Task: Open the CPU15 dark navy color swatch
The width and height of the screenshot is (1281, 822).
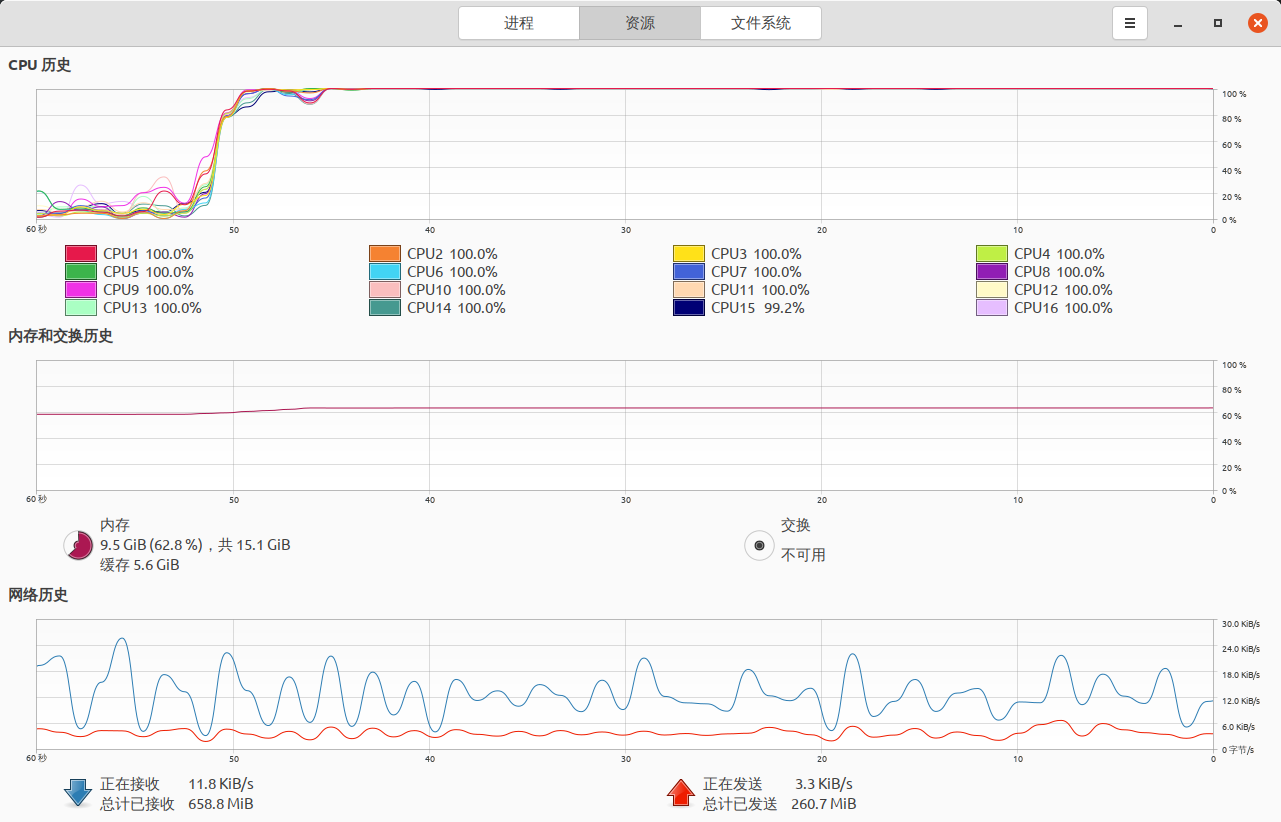Action: pyautogui.click(x=689, y=308)
